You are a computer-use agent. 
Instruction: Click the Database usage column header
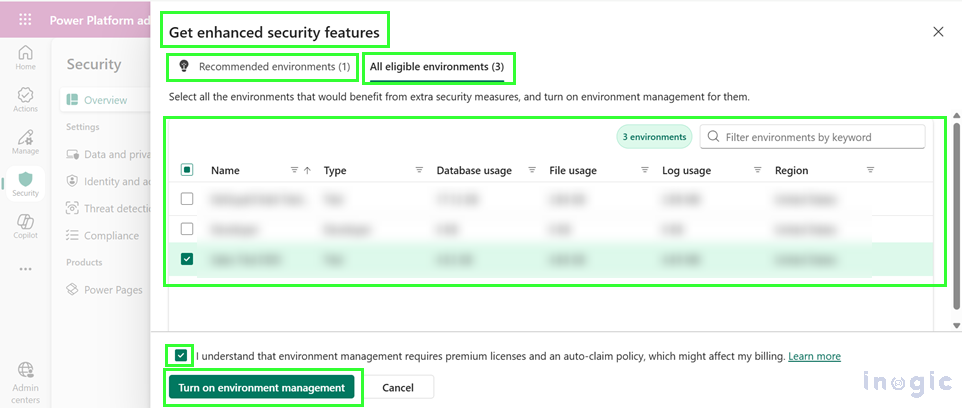pos(474,171)
